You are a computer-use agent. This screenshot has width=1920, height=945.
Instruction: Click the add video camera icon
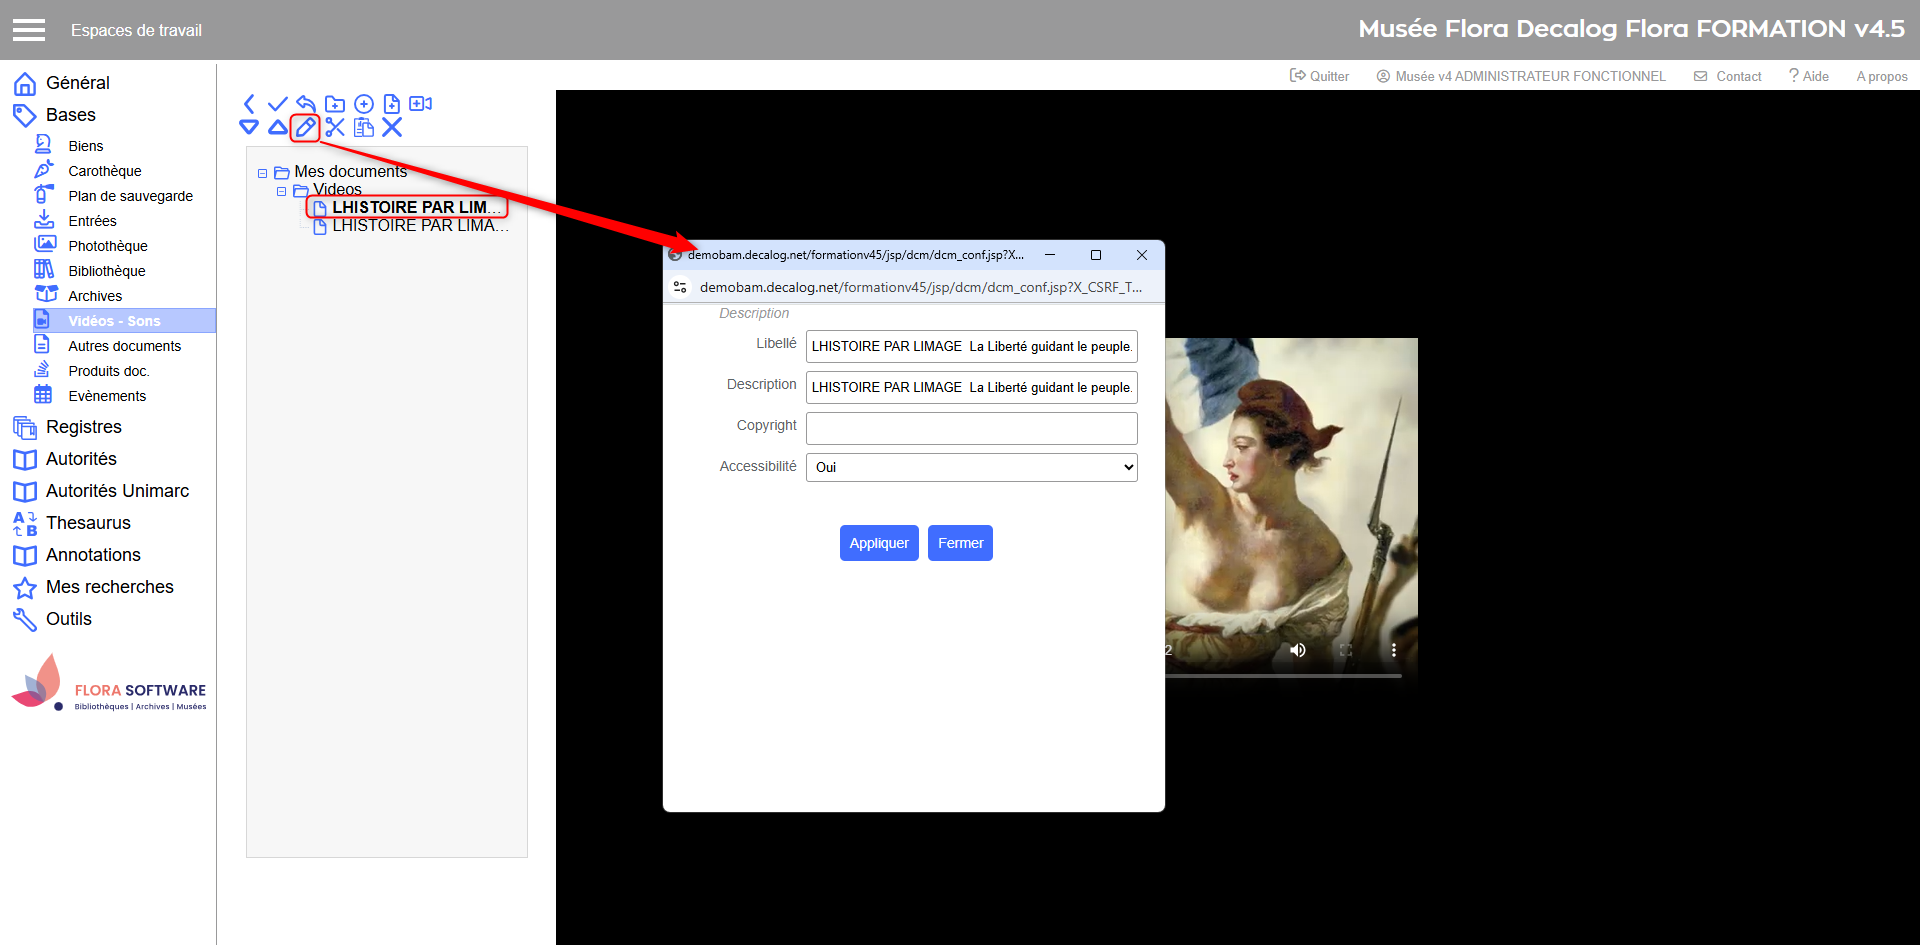[421, 104]
